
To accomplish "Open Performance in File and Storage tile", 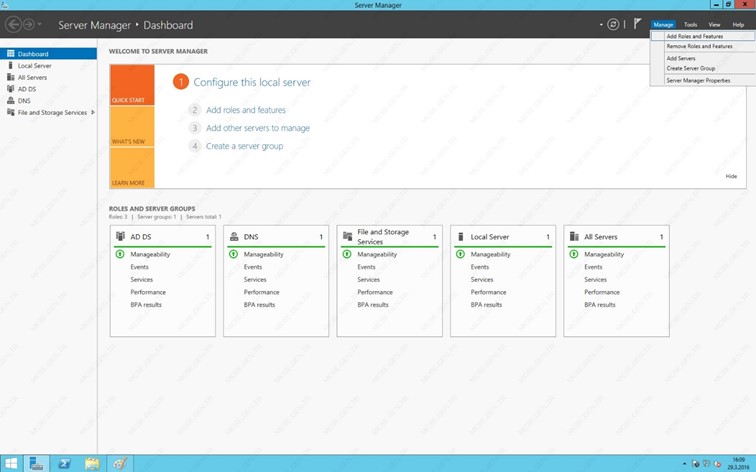I will pyautogui.click(x=375, y=292).
